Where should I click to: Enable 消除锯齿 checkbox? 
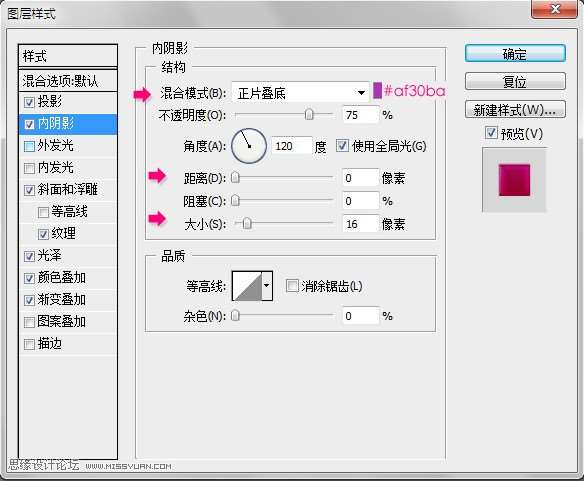coord(292,286)
